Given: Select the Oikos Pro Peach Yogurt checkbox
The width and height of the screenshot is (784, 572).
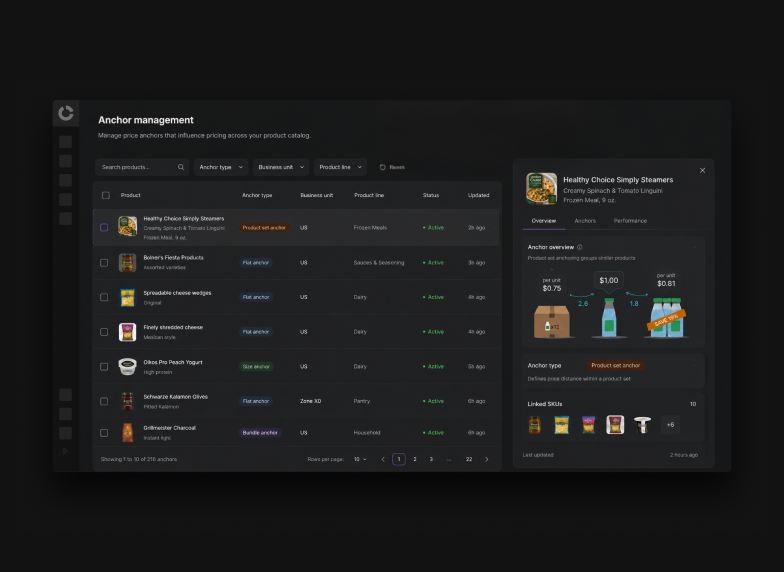Looking at the screenshot, I should click(104, 366).
